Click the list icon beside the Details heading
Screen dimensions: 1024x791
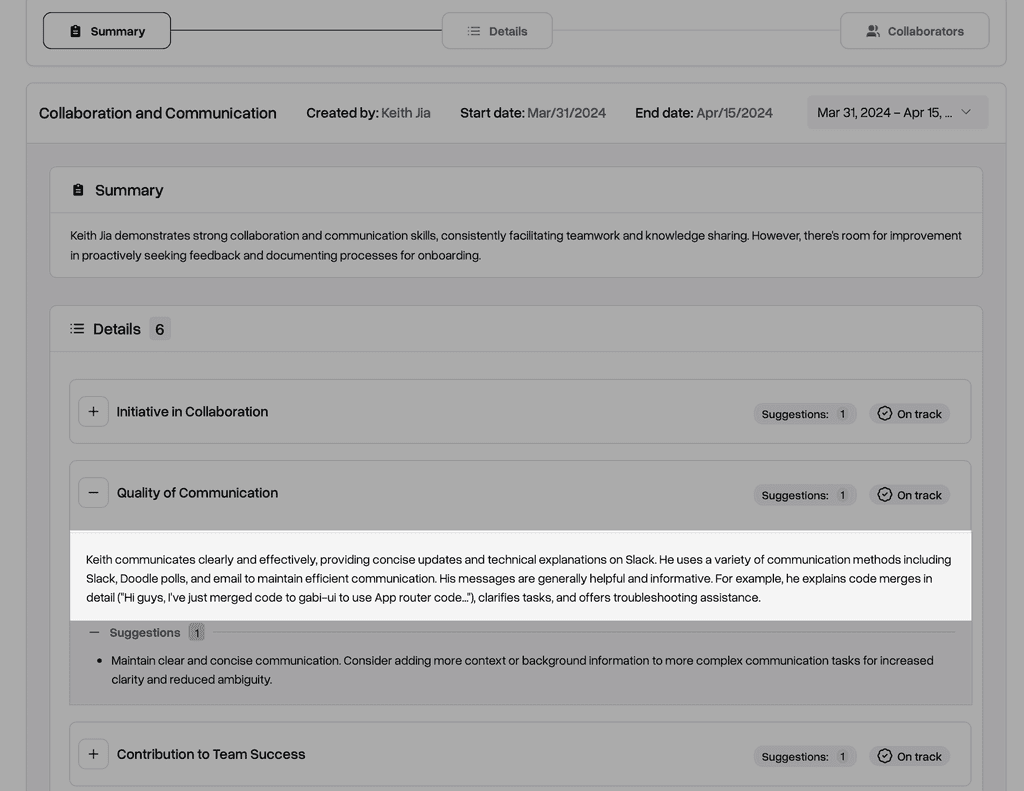coord(77,328)
